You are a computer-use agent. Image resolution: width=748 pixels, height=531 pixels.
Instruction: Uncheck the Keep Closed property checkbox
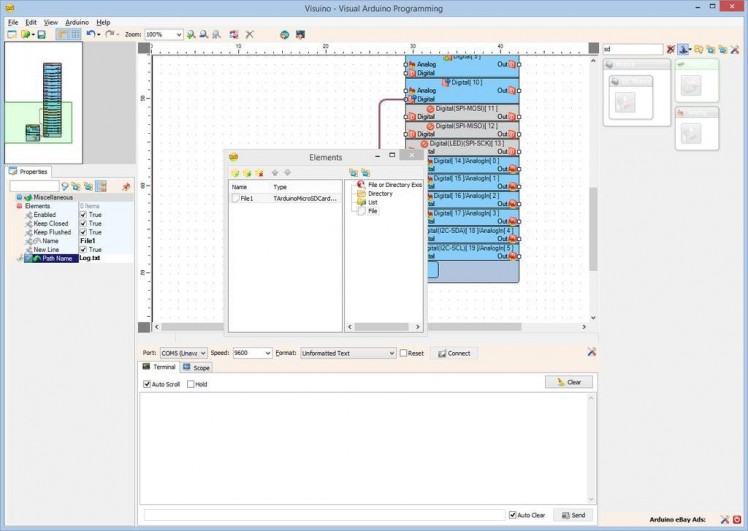coord(84,224)
